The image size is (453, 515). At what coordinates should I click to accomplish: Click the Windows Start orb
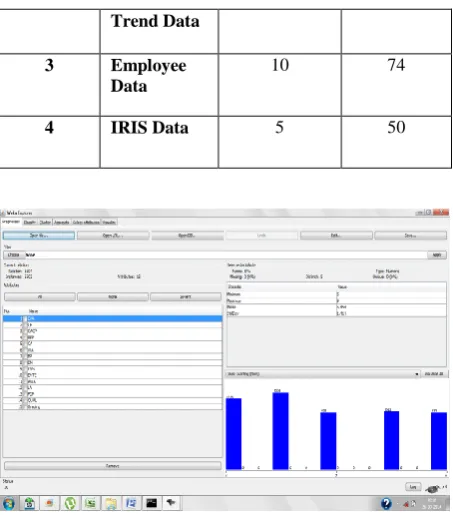click(x=9, y=503)
